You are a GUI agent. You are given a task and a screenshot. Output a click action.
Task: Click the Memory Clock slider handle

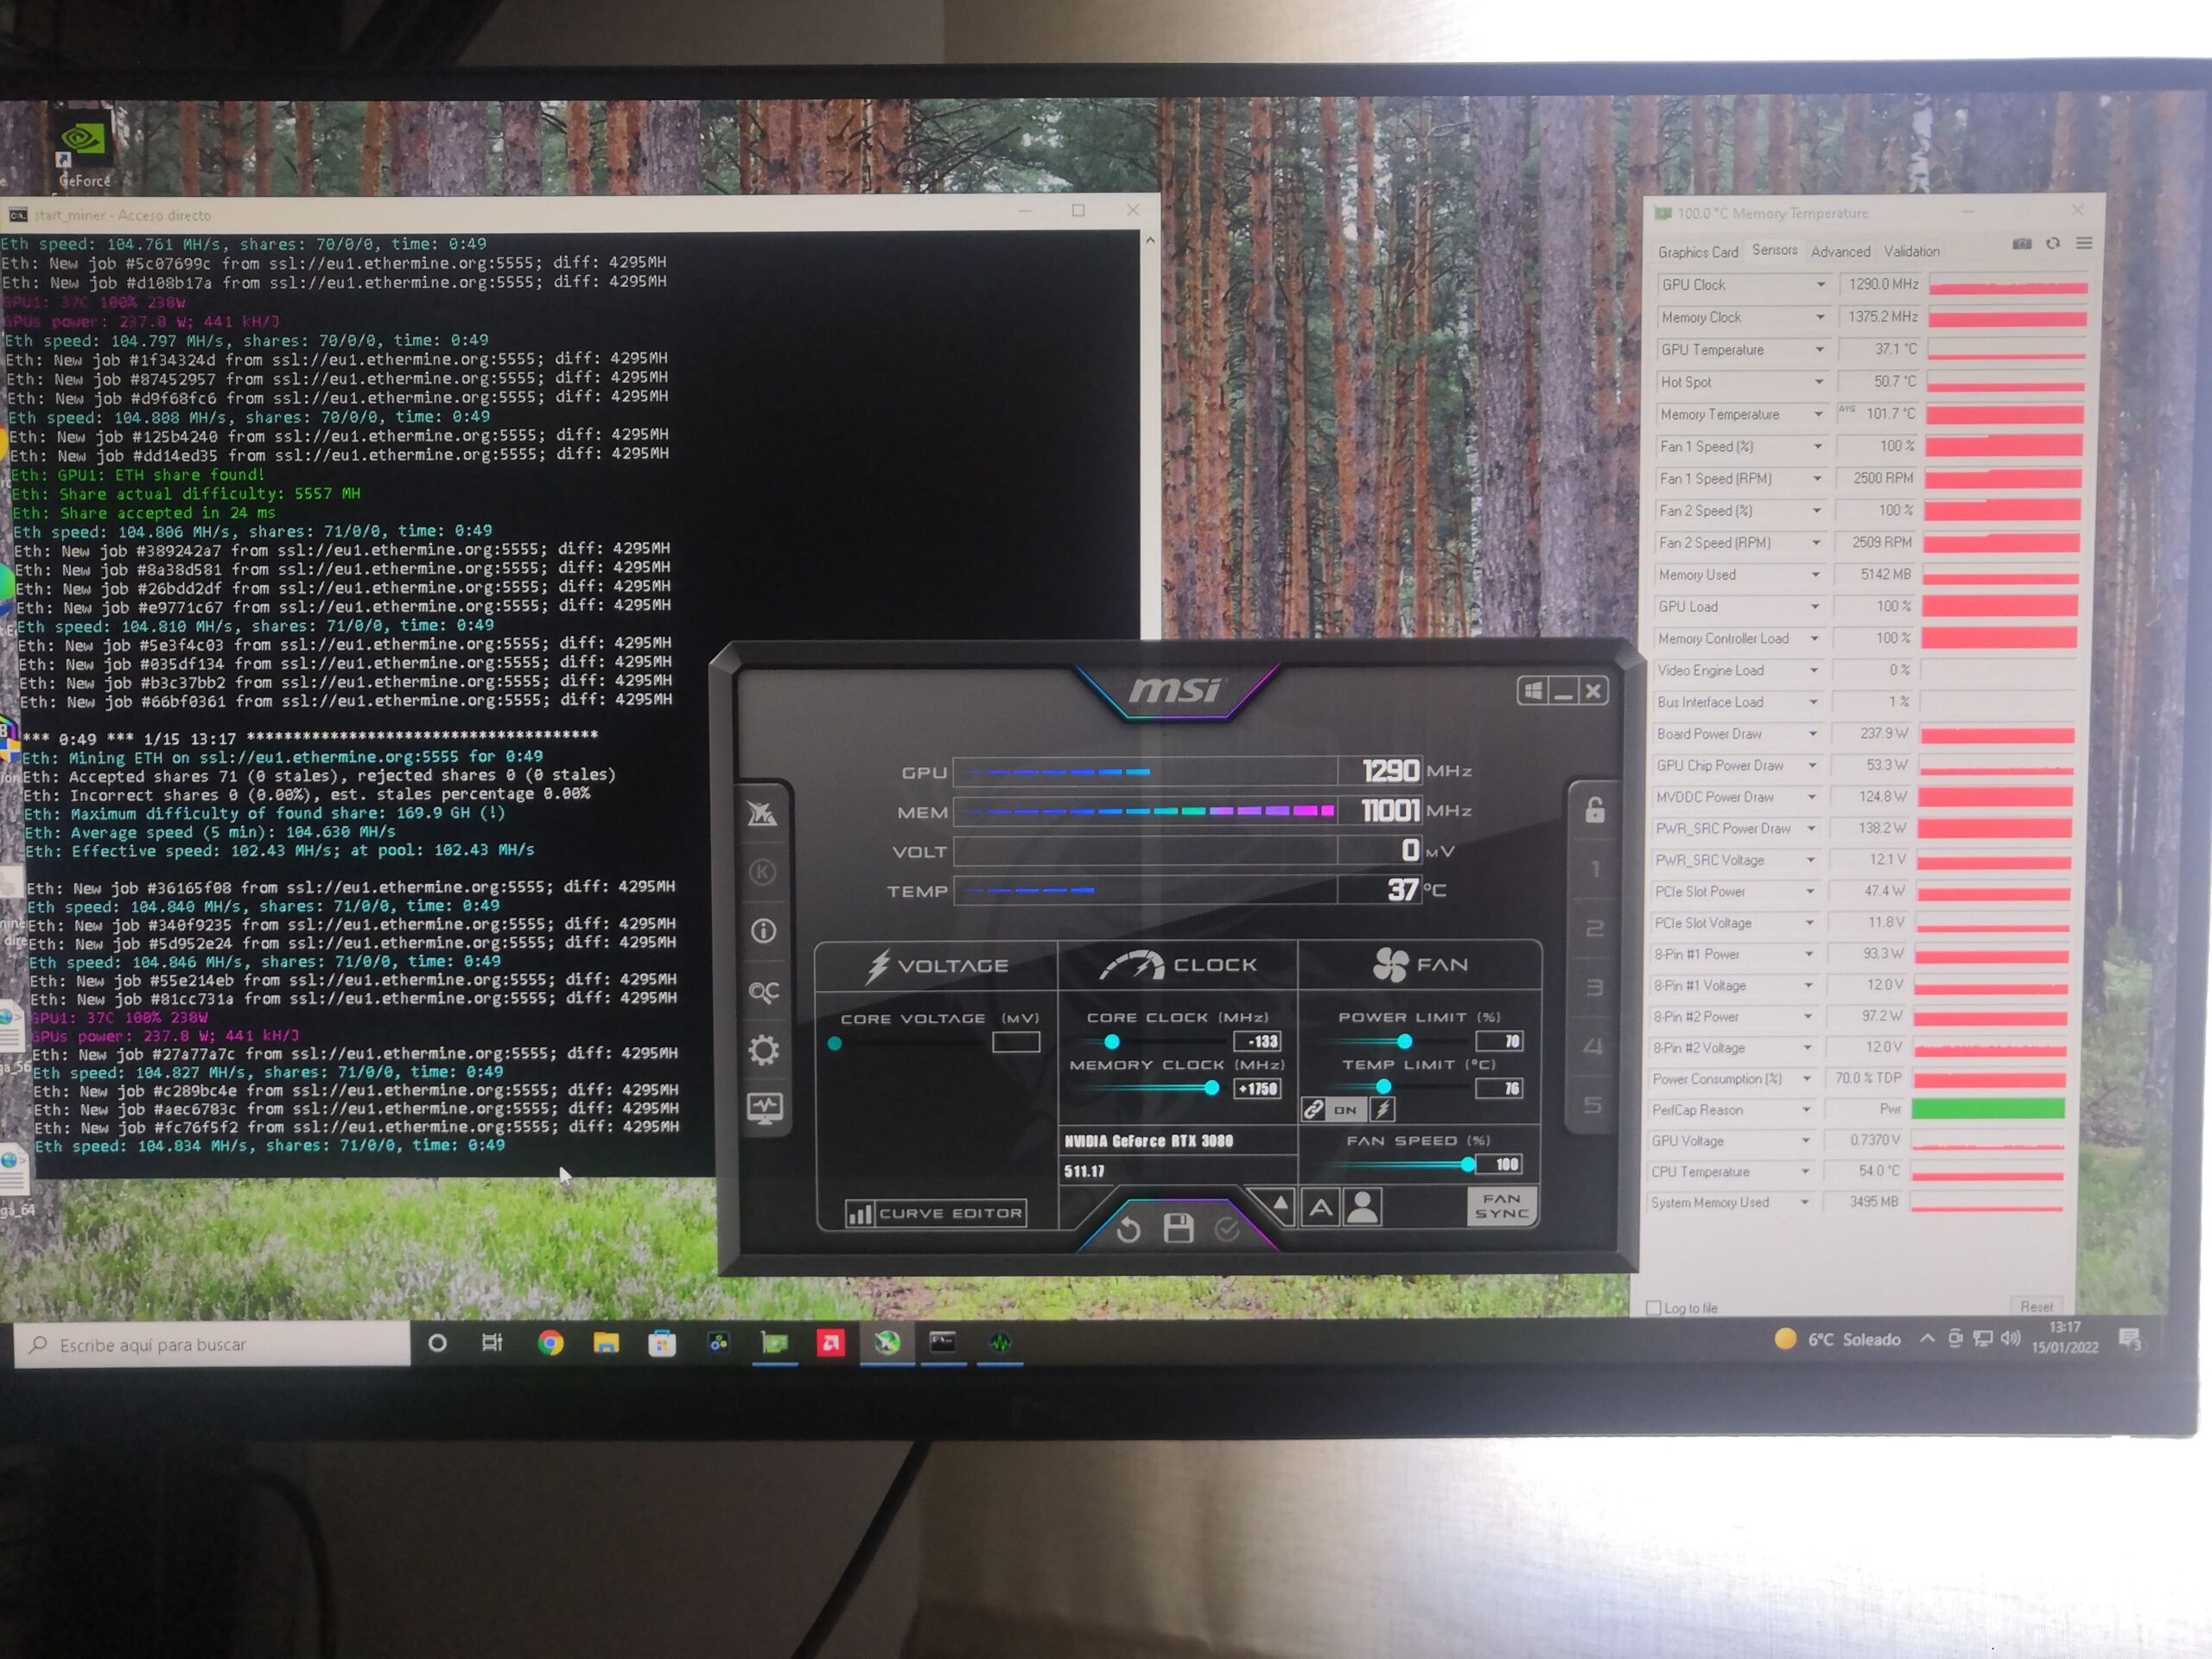[x=1211, y=1088]
